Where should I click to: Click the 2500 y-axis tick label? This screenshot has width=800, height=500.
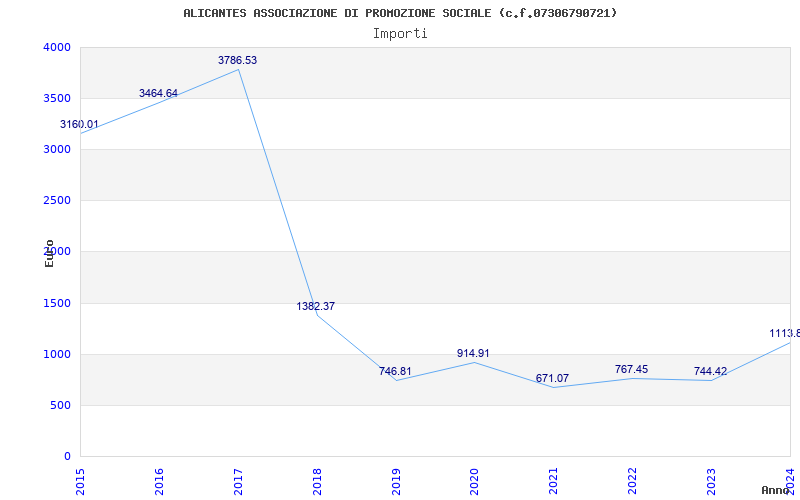pos(57,201)
